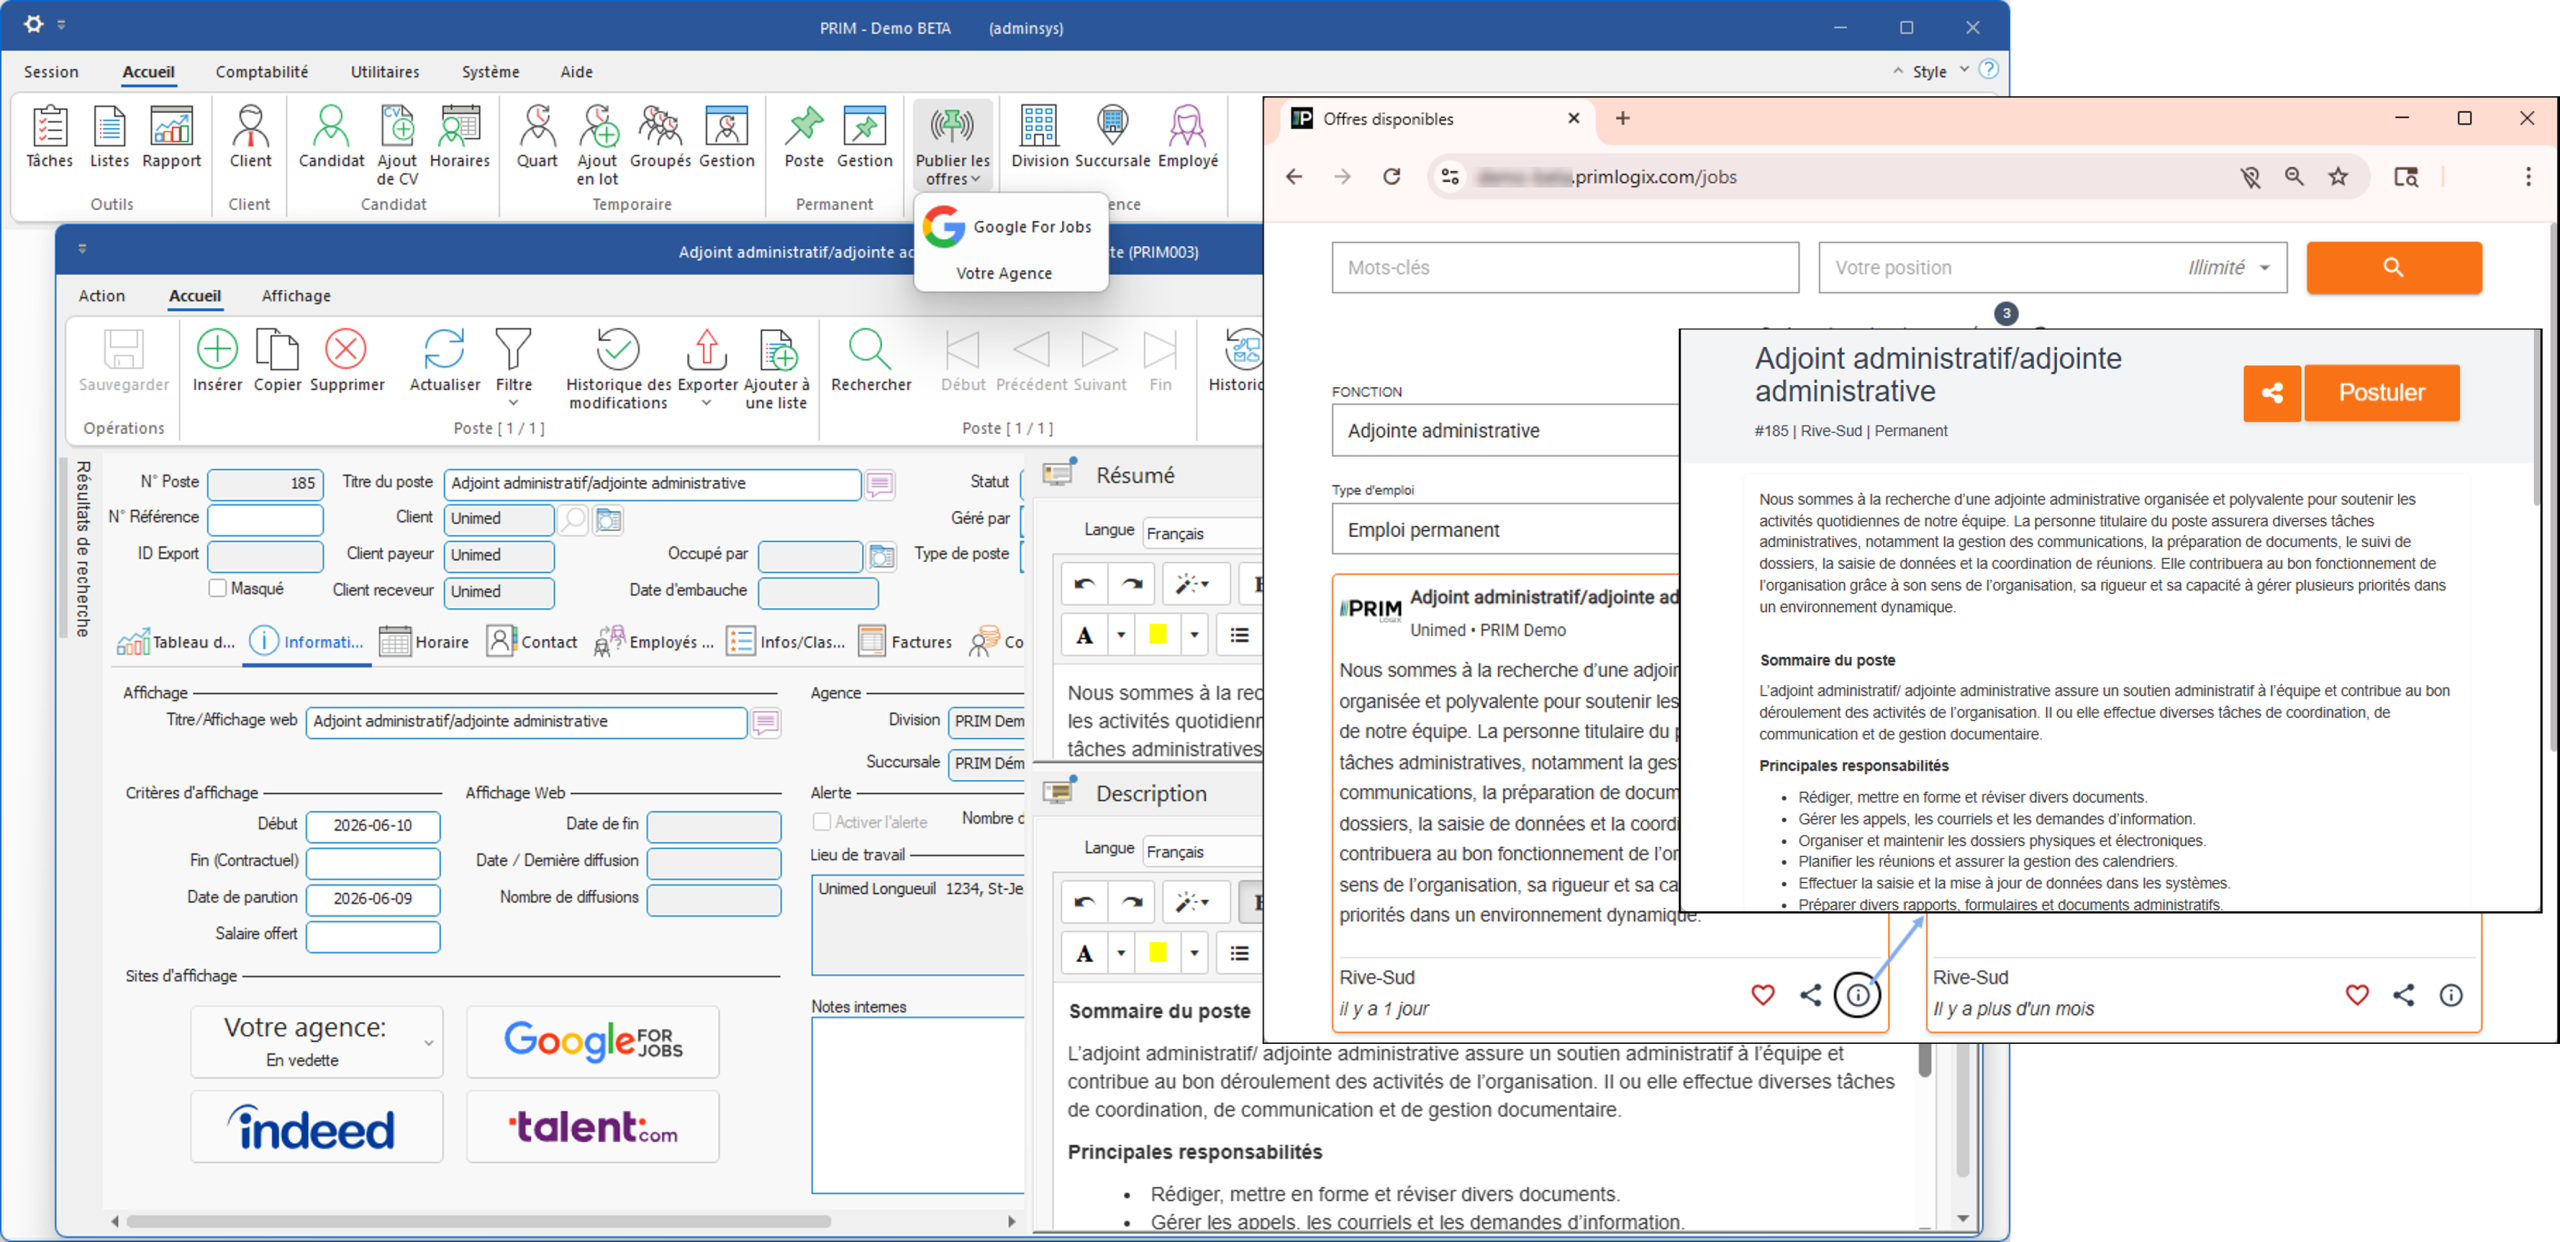Screen dimensions: 2560x1242
Task: Click the talent.com site button
Action: pyautogui.click(x=593, y=1127)
